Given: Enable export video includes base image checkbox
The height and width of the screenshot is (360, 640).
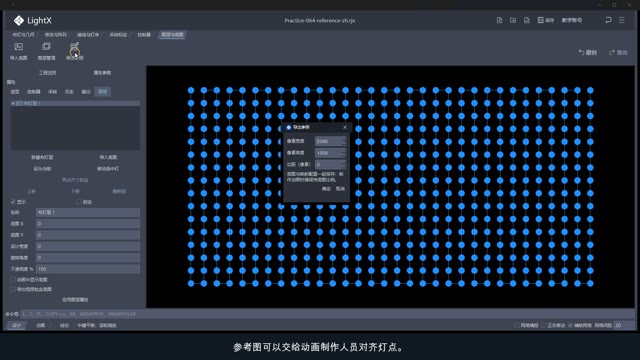Looking at the screenshot, I should pyautogui.click(x=13, y=289).
